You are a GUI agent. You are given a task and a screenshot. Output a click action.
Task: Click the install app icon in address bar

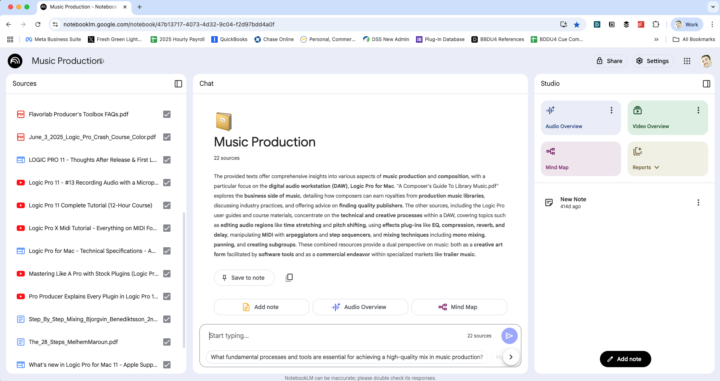[x=563, y=24]
